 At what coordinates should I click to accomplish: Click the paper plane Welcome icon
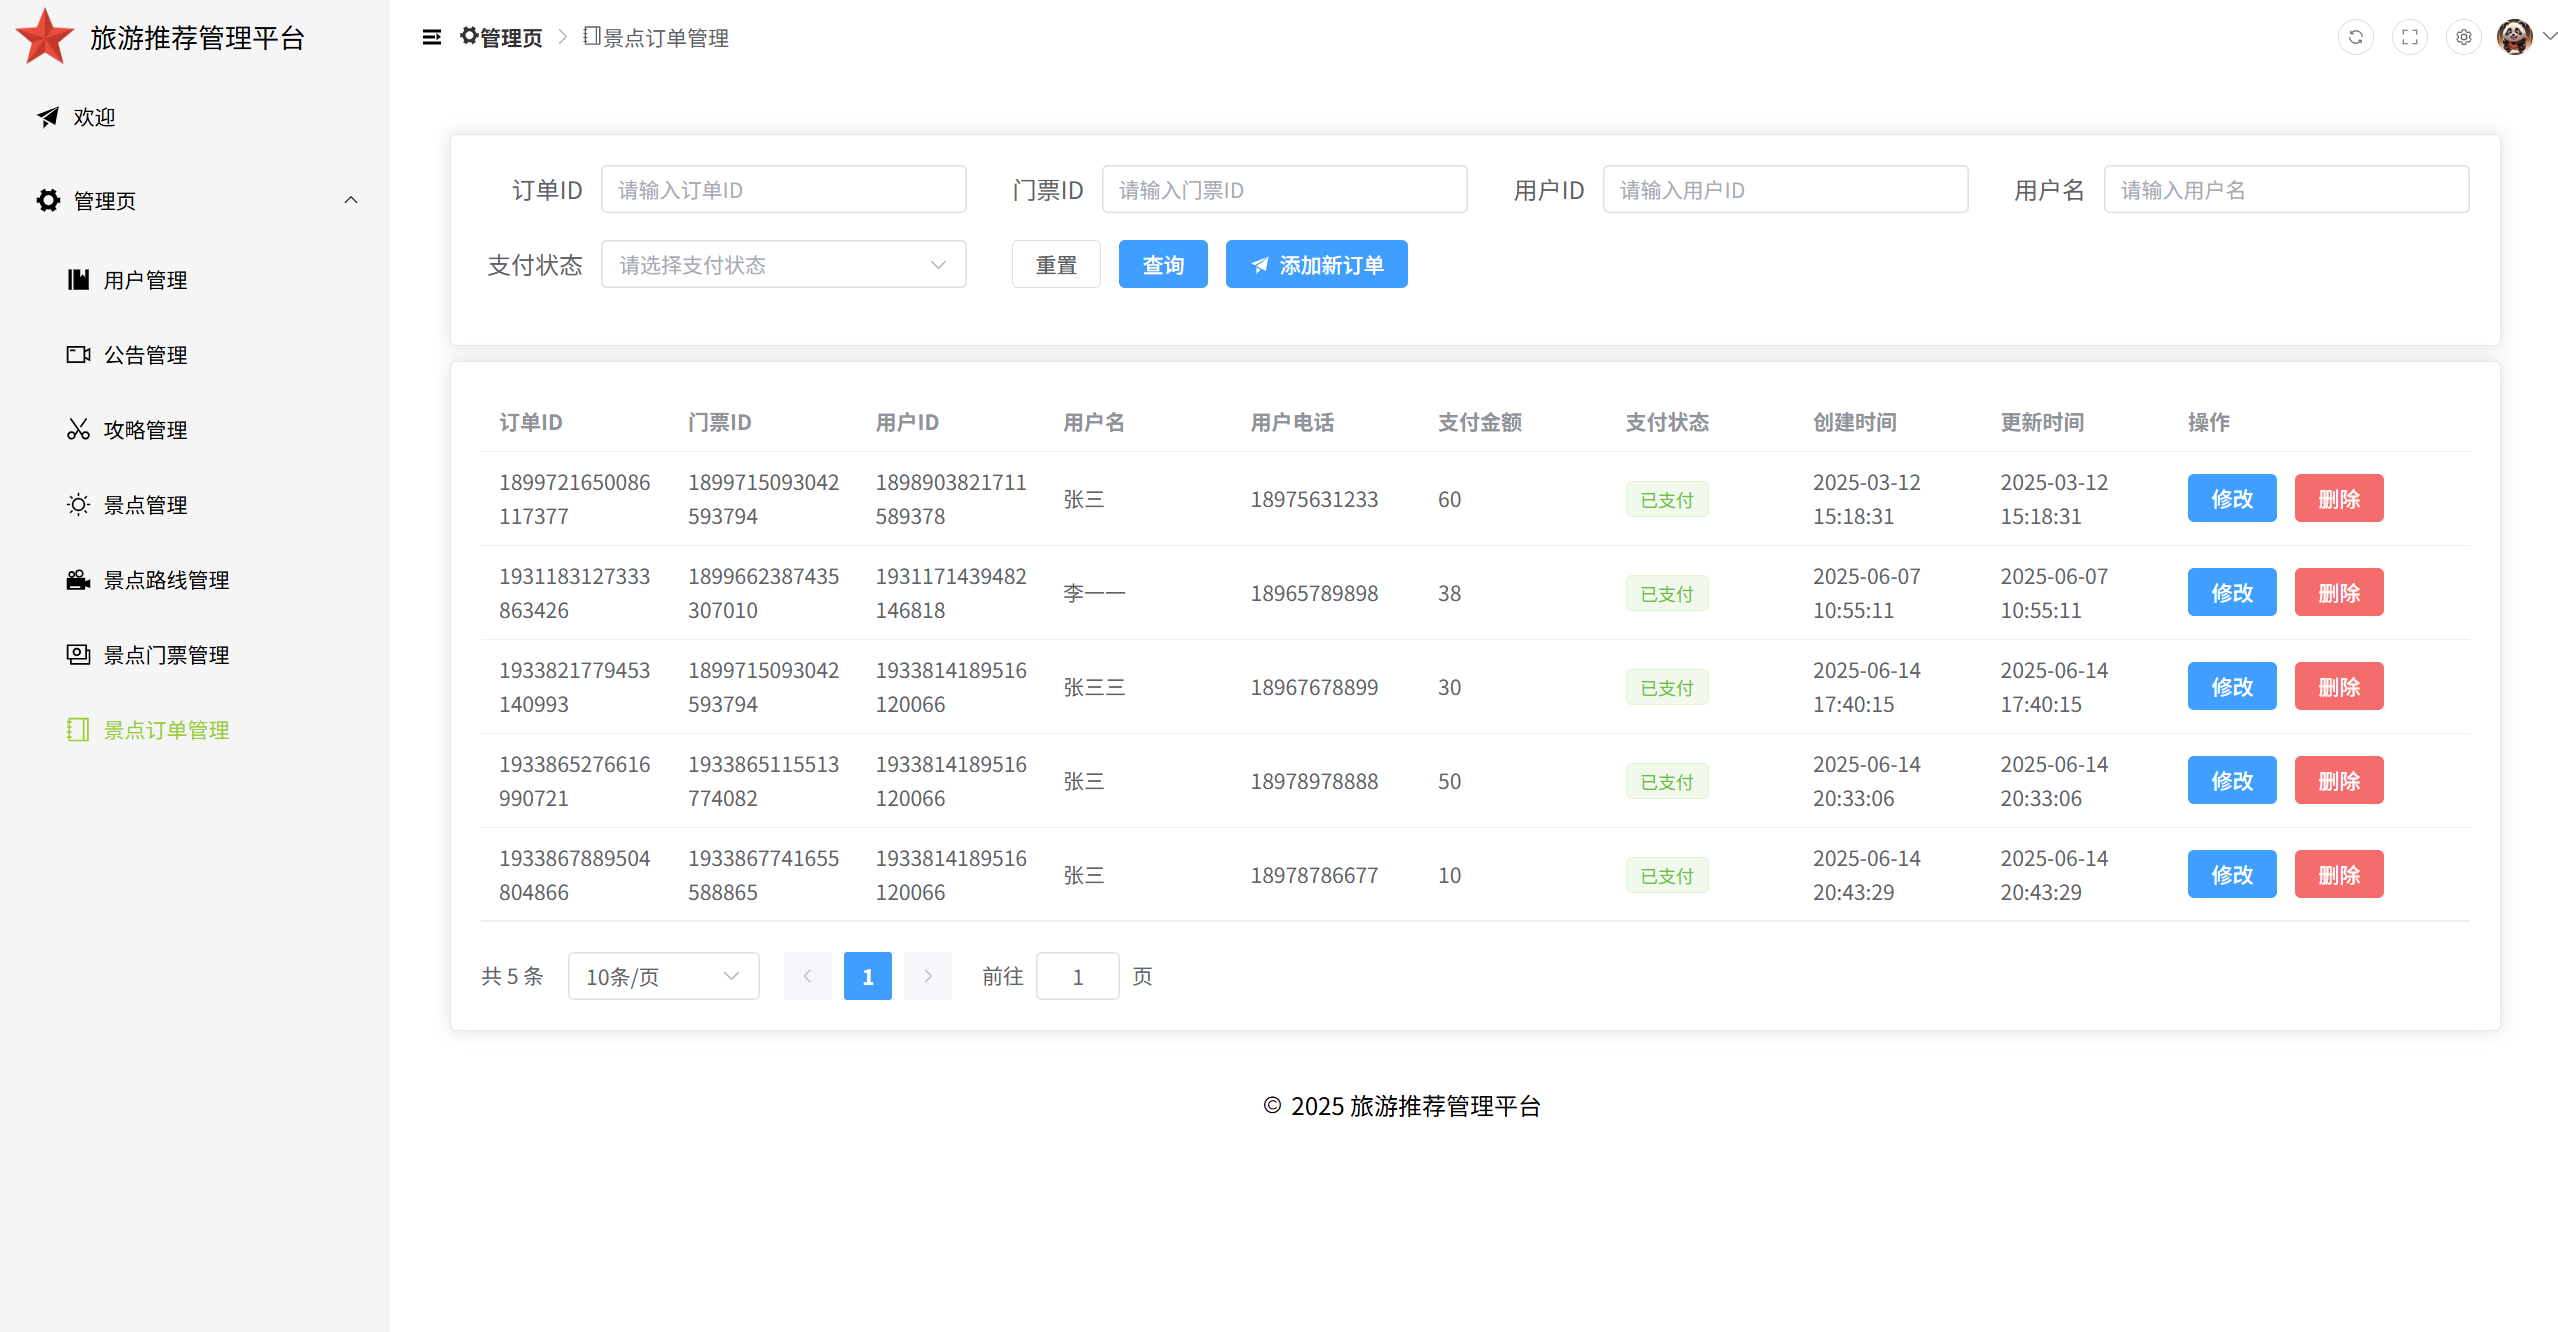pyautogui.click(x=47, y=117)
